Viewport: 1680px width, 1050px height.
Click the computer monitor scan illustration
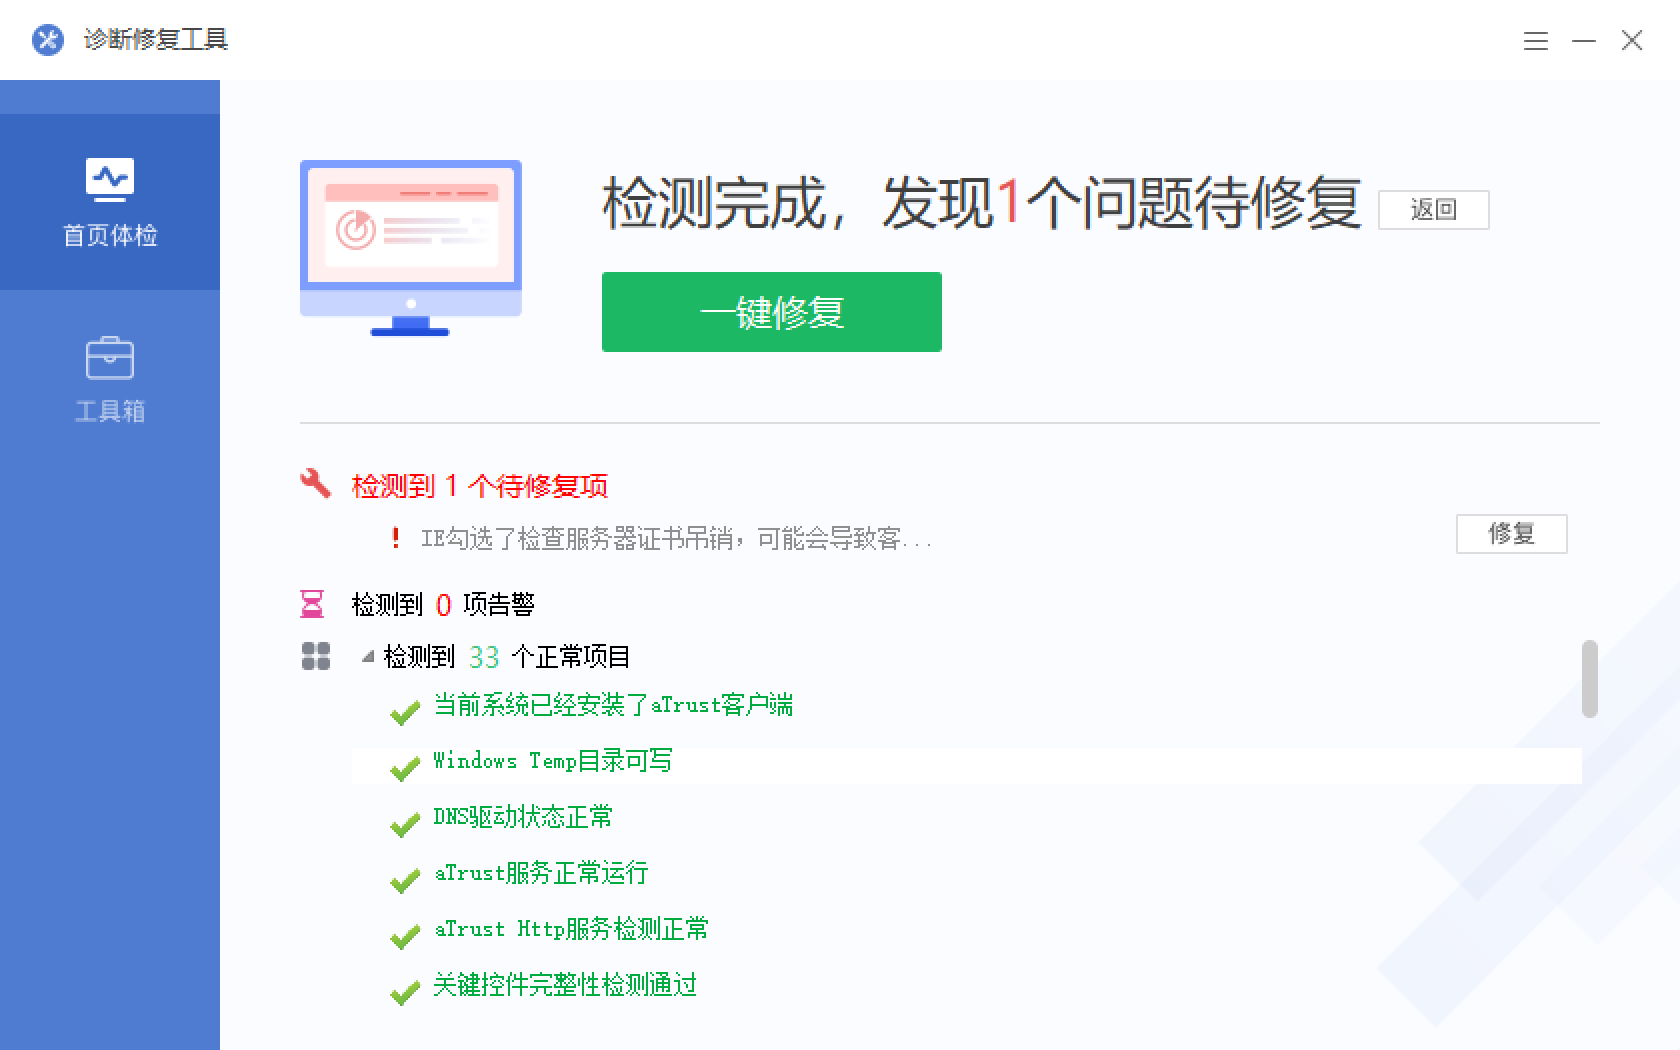point(411,247)
